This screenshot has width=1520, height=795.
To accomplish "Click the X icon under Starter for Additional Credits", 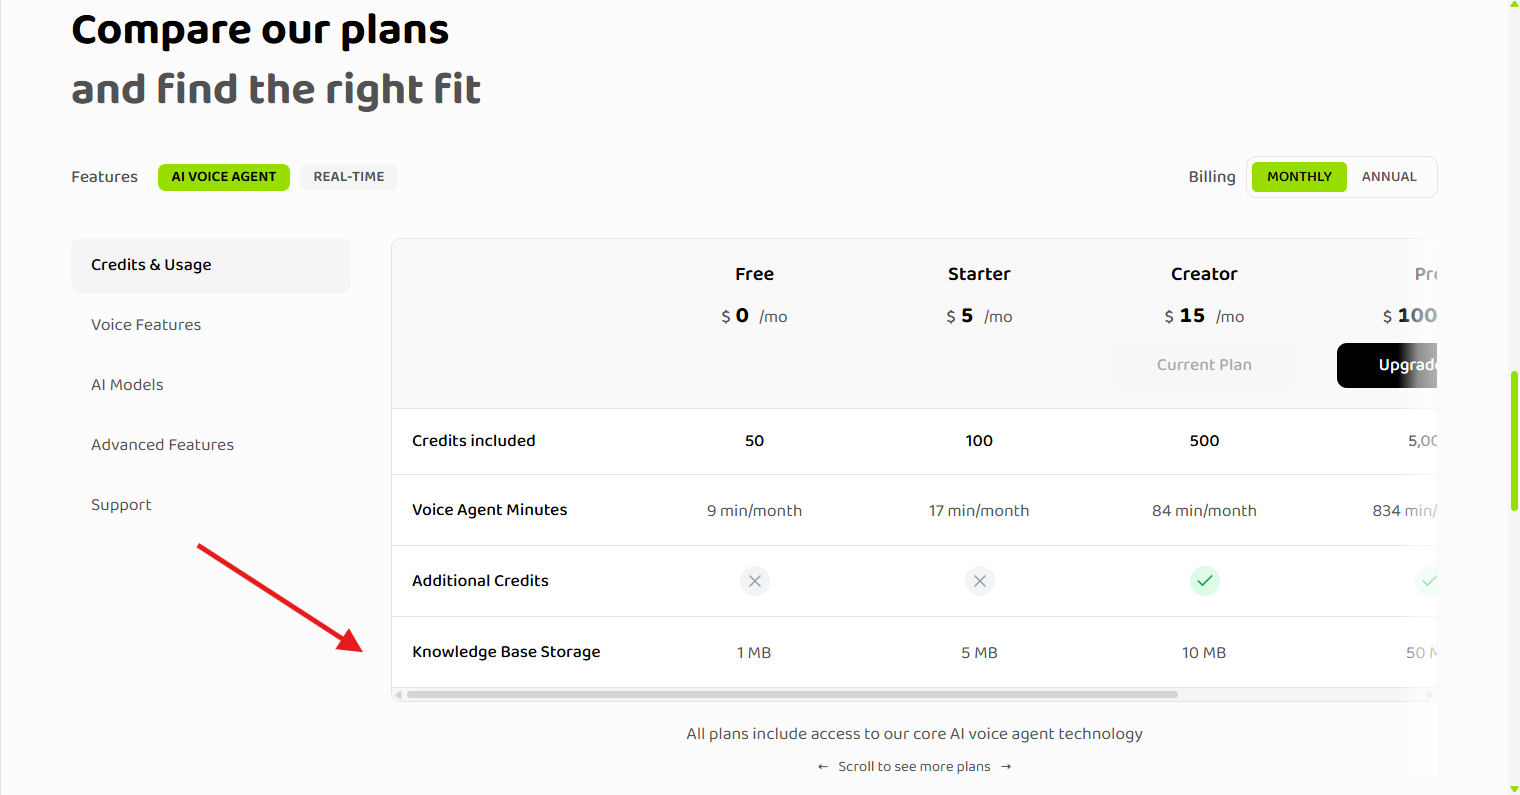I will [979, 581].
